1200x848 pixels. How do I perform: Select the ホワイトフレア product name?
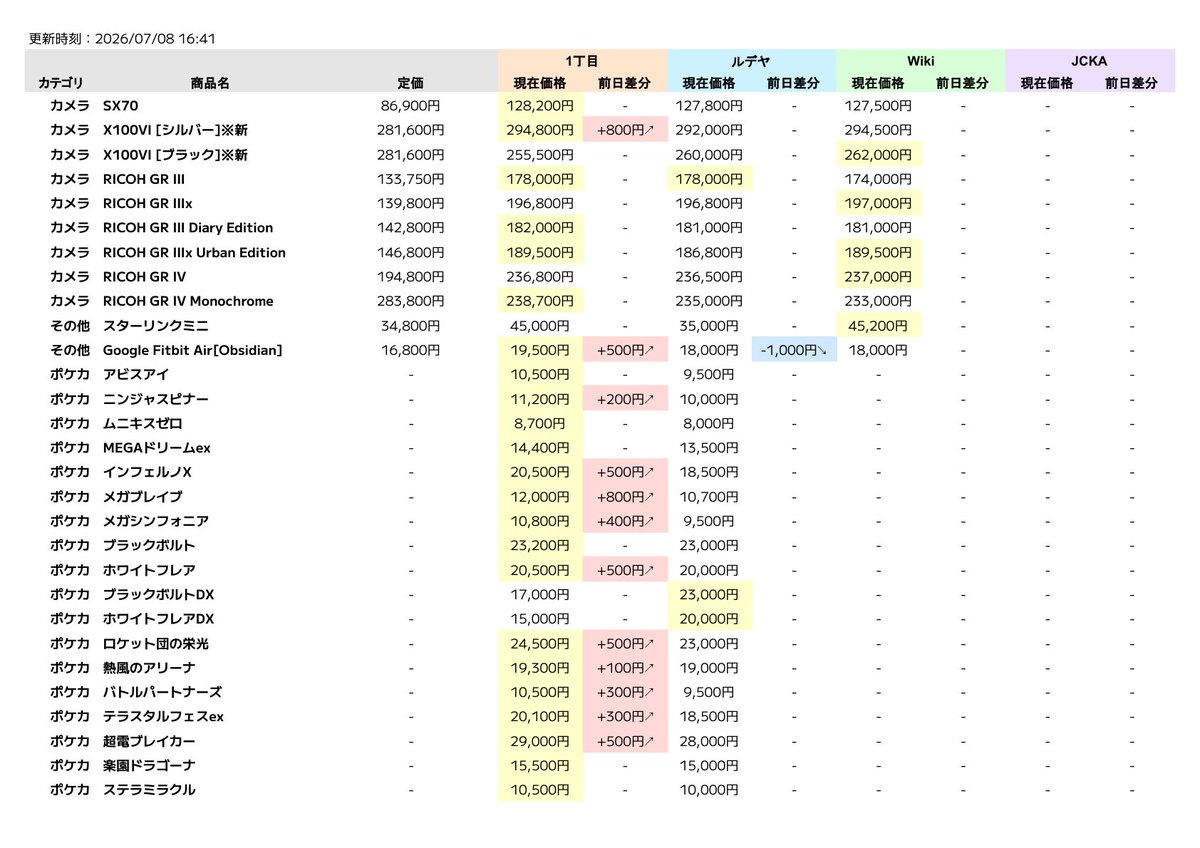pos(149,570)
